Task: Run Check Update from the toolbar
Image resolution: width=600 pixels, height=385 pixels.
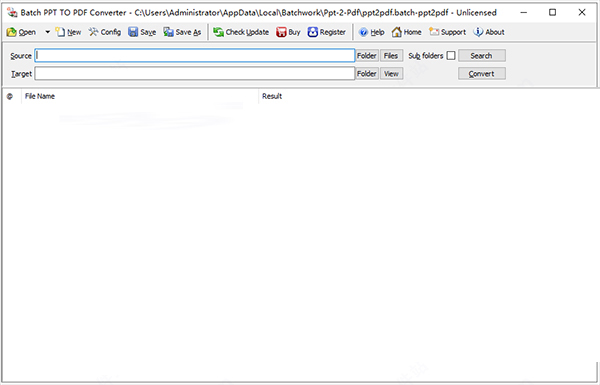Action: pyautogui.click(x=241, y=32)
